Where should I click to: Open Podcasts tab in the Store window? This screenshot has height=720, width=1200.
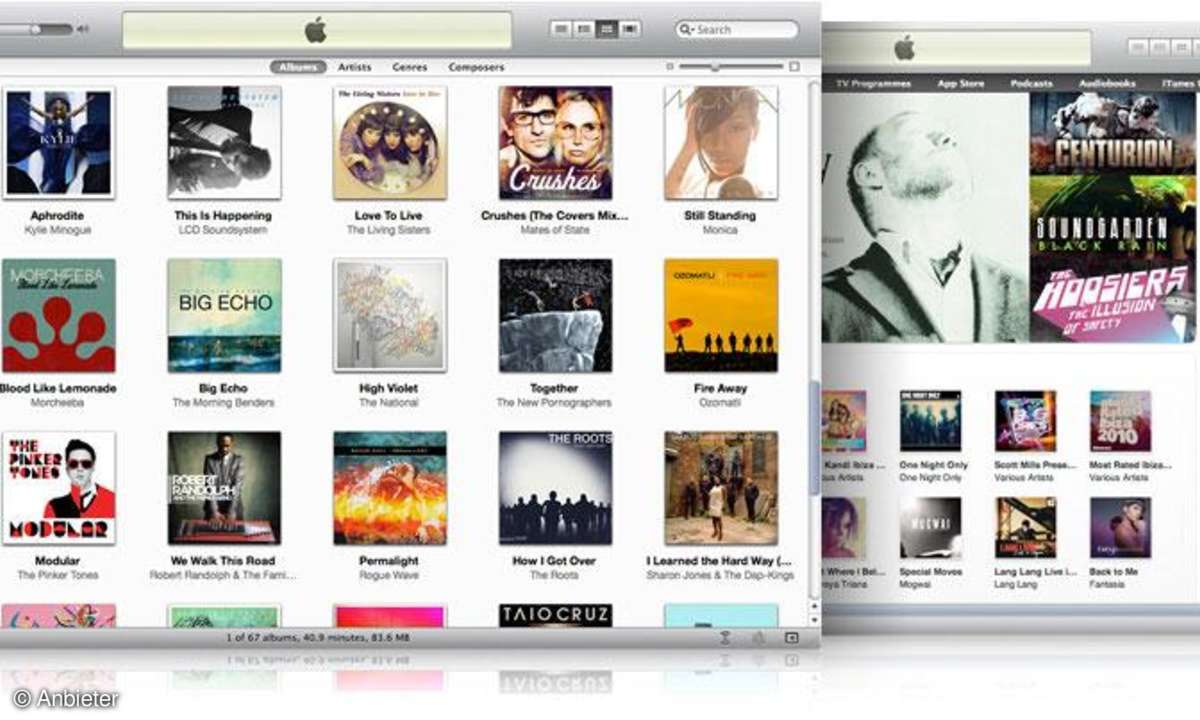1031,83
